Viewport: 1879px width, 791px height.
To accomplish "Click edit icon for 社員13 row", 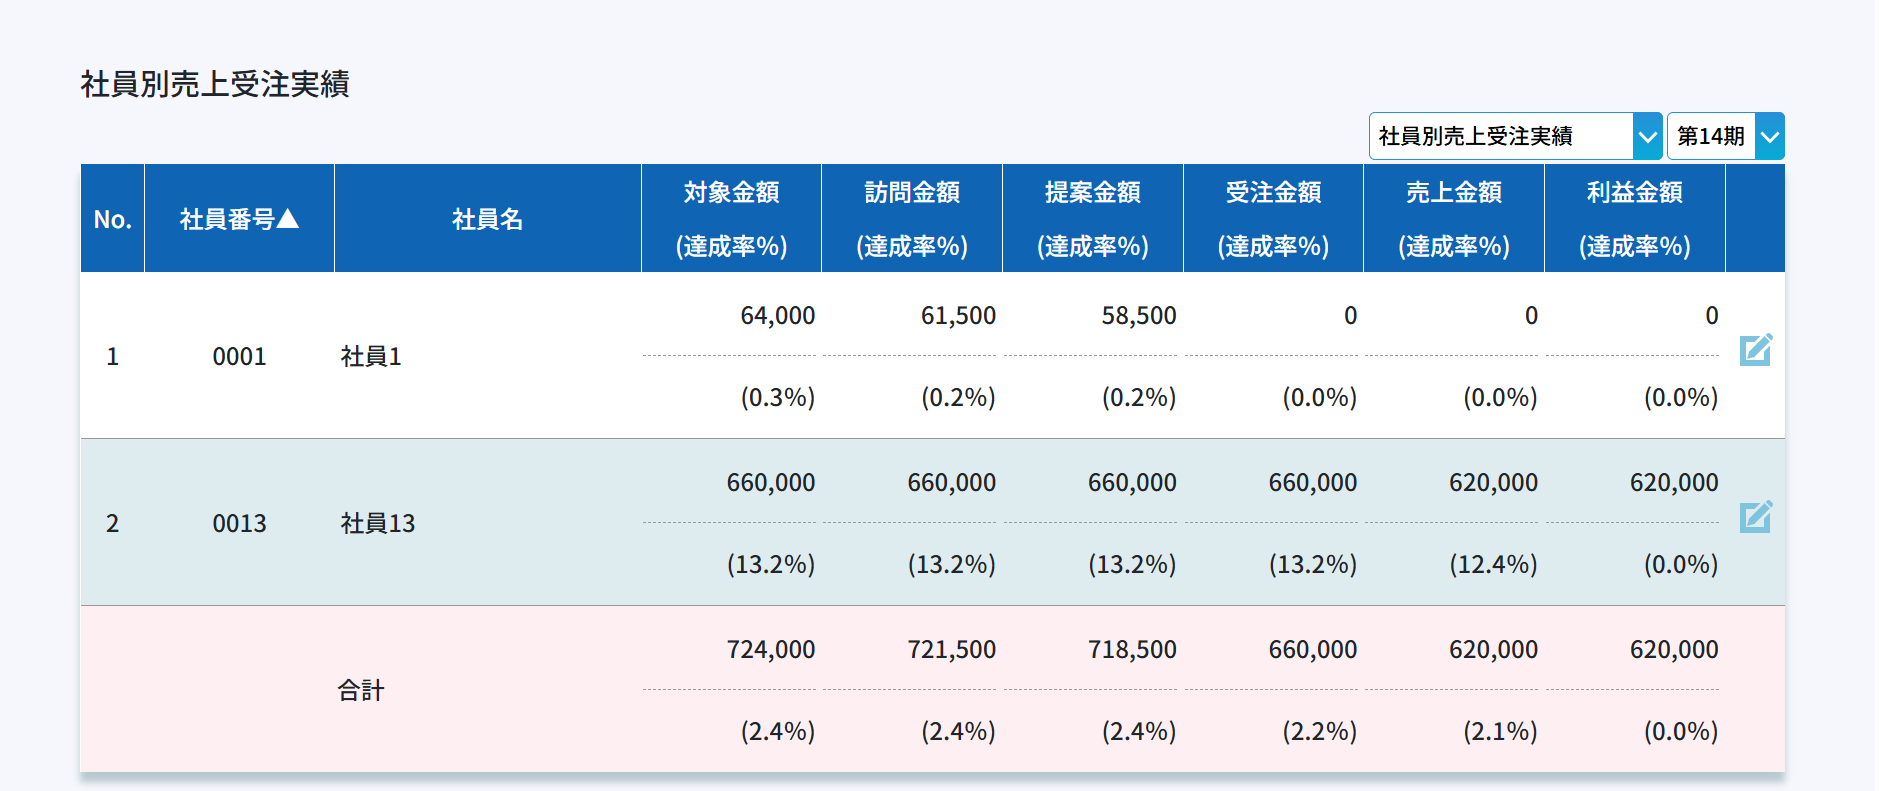I will click(1755, 517).
